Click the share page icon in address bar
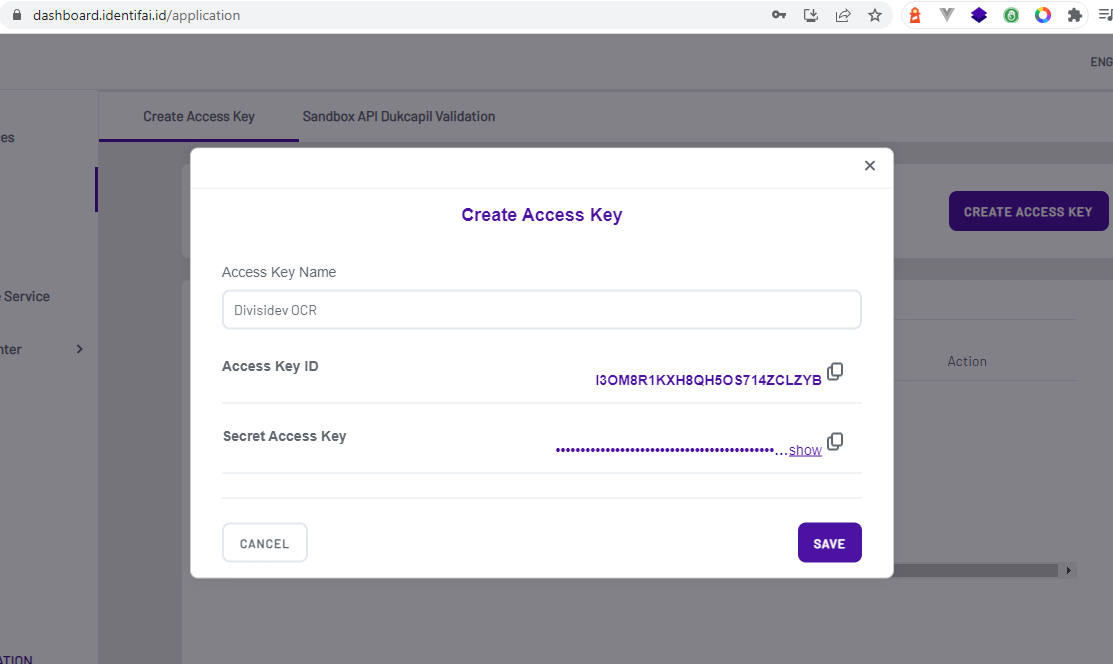1113x664 pixels. point(843,15)
